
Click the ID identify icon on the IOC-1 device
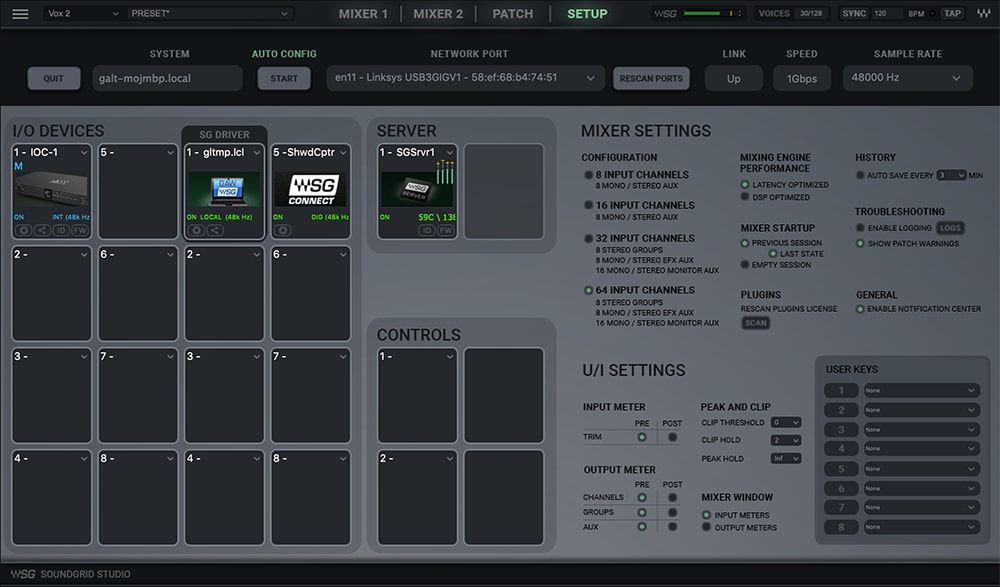click(x=61, y=230)
